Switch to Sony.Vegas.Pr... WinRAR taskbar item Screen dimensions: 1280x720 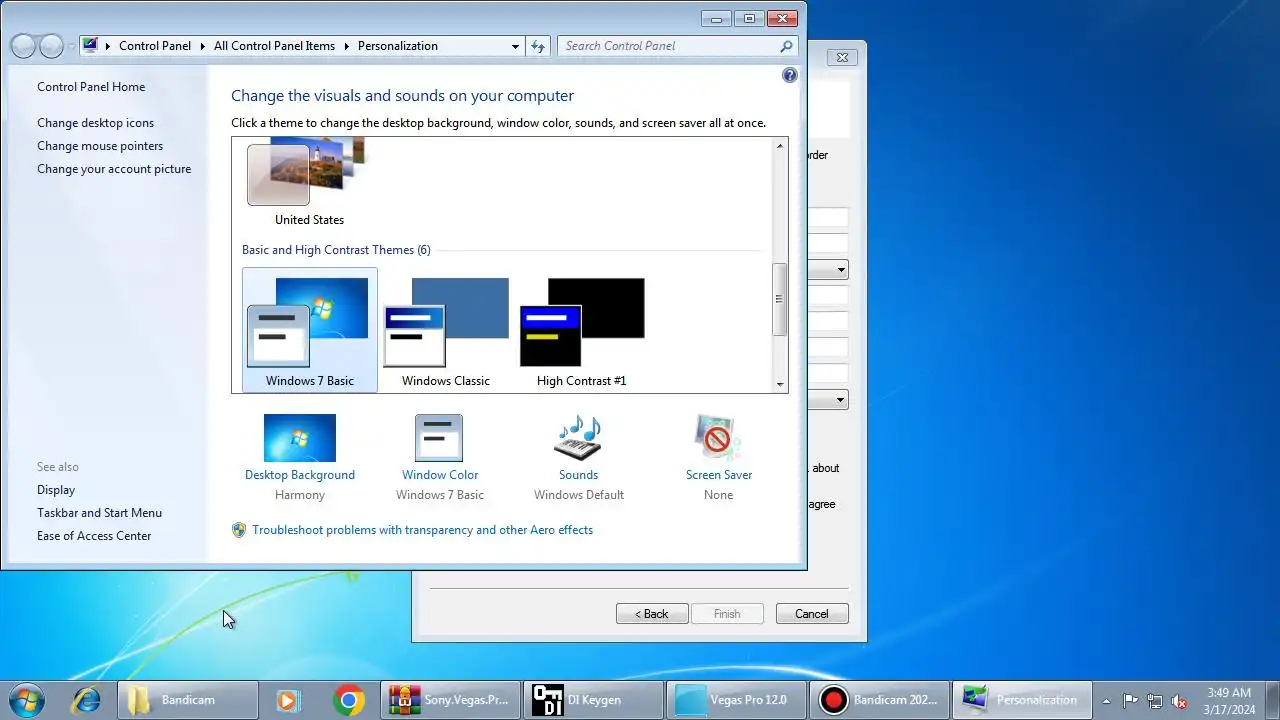pyautogui.click(x=451, y=700)
